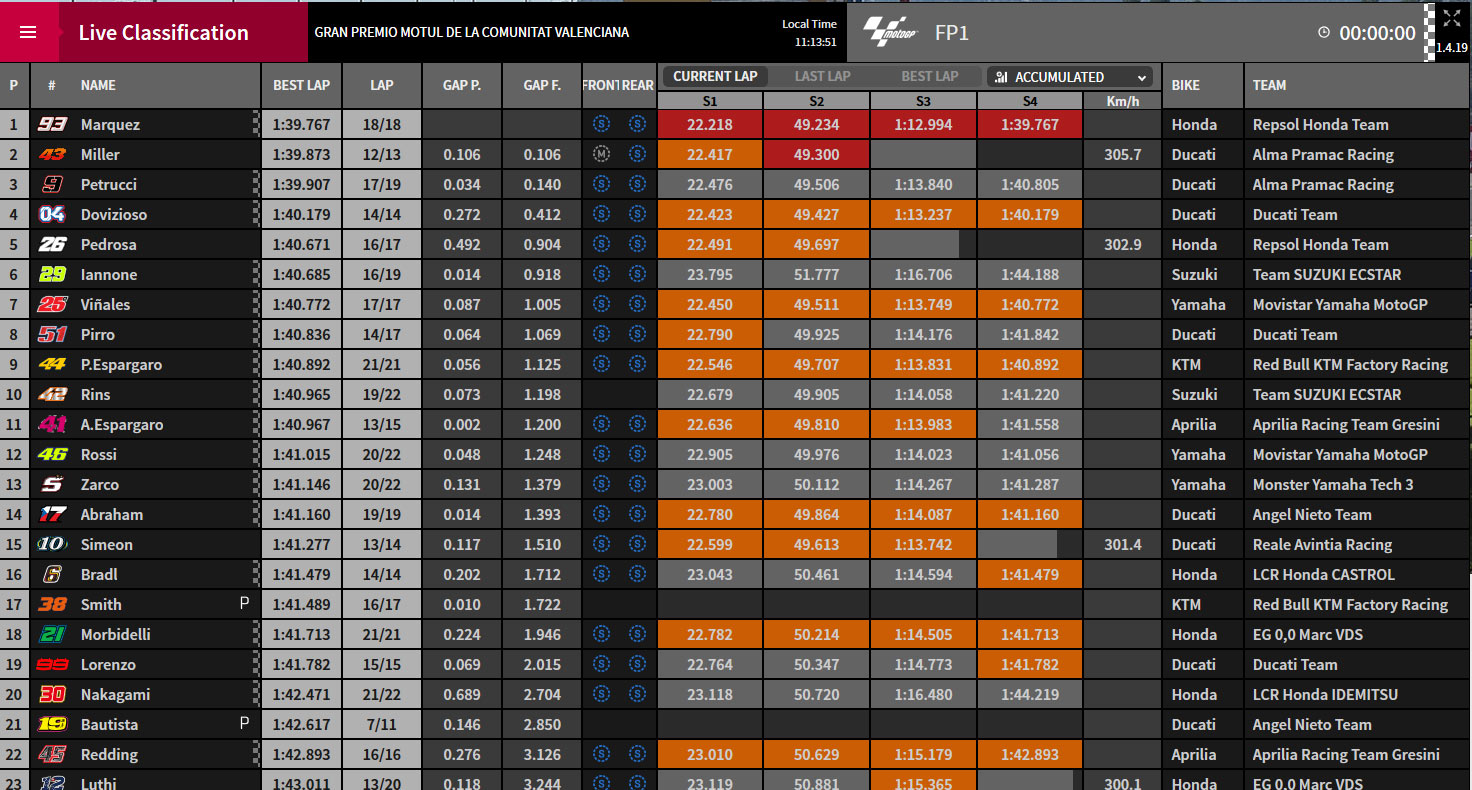The image size is (1472, 790).
Task: Click P.Espargaro's rear tyre icon
Action: (x=637, y=364)
